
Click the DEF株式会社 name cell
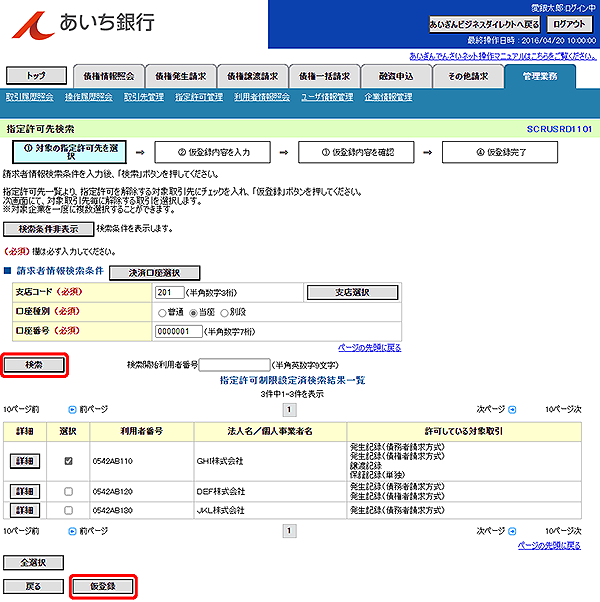tap(270, 491)
